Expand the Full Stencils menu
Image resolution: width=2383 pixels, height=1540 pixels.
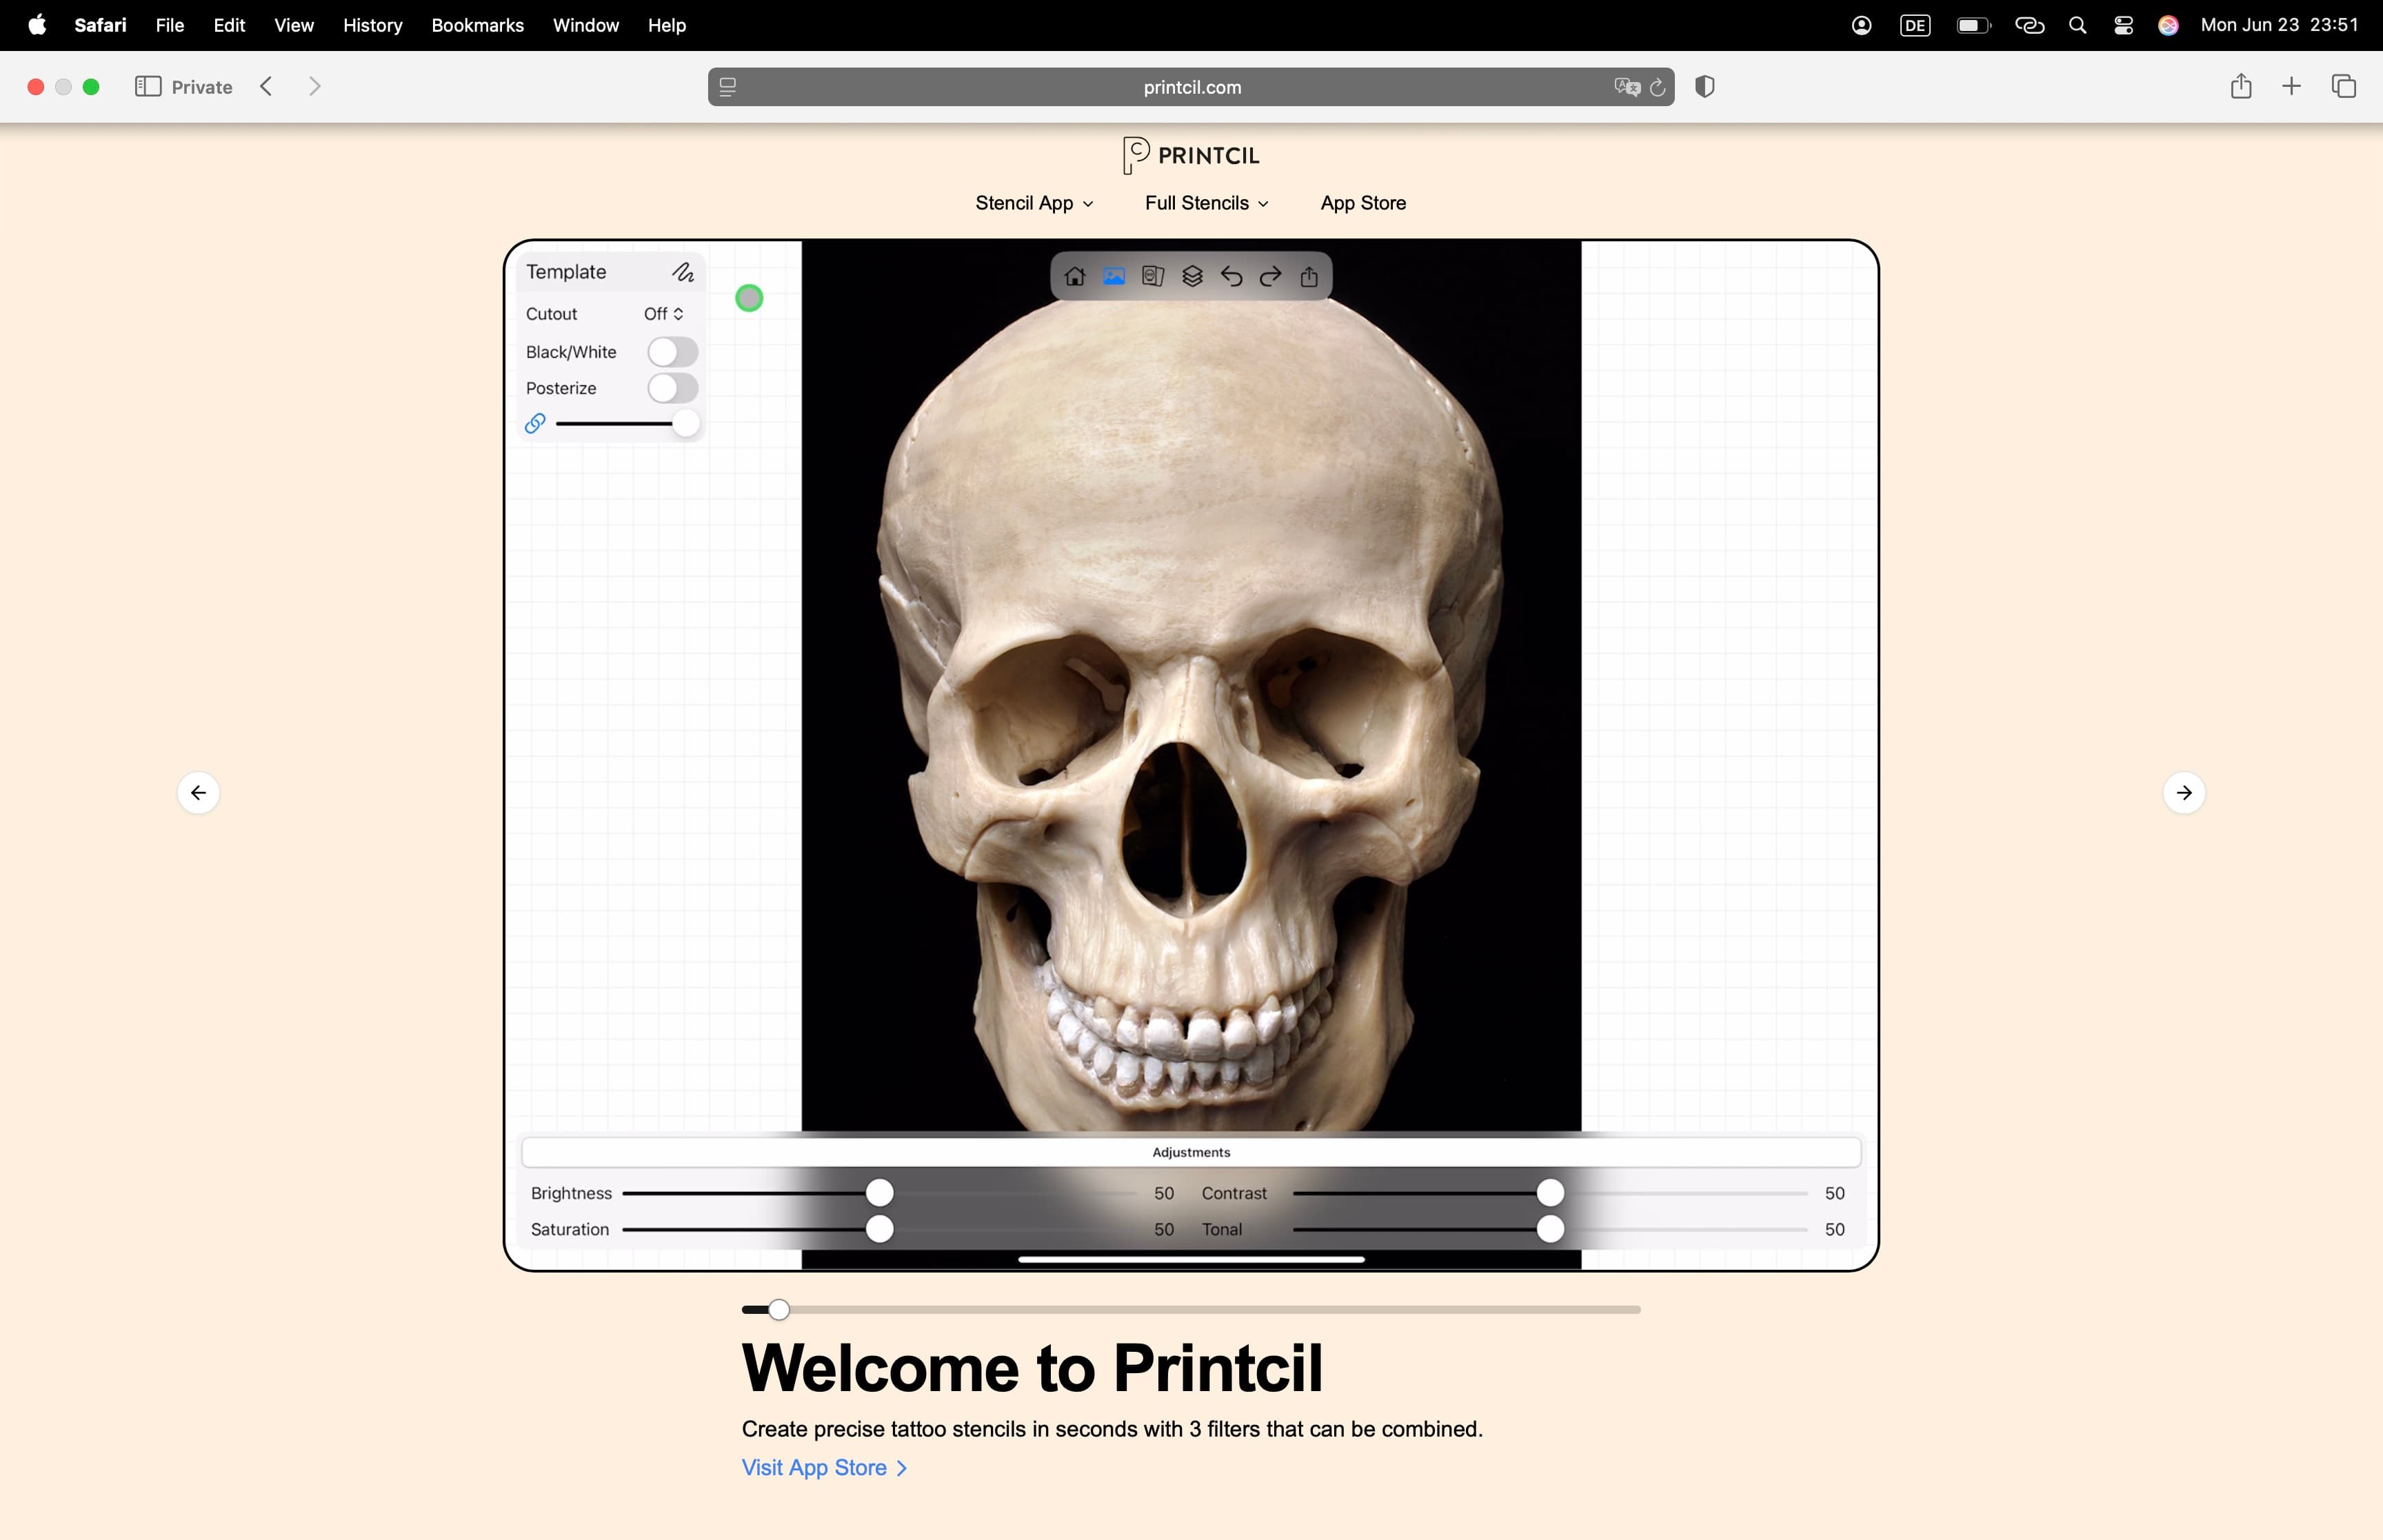pyautogui.click(x=1206, y=203)
